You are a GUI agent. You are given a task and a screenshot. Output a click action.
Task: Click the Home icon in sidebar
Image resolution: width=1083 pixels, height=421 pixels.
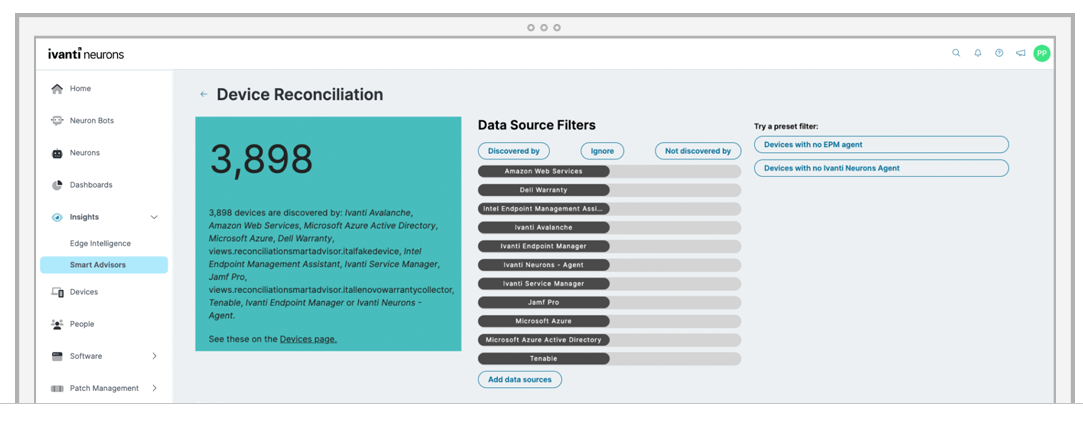coord(57,89)
